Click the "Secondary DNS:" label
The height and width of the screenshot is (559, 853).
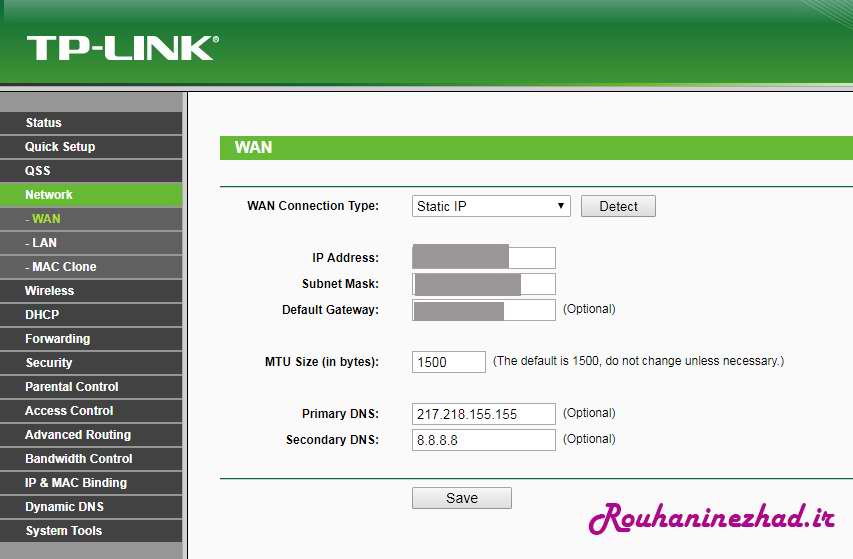(x=332, y=440)
